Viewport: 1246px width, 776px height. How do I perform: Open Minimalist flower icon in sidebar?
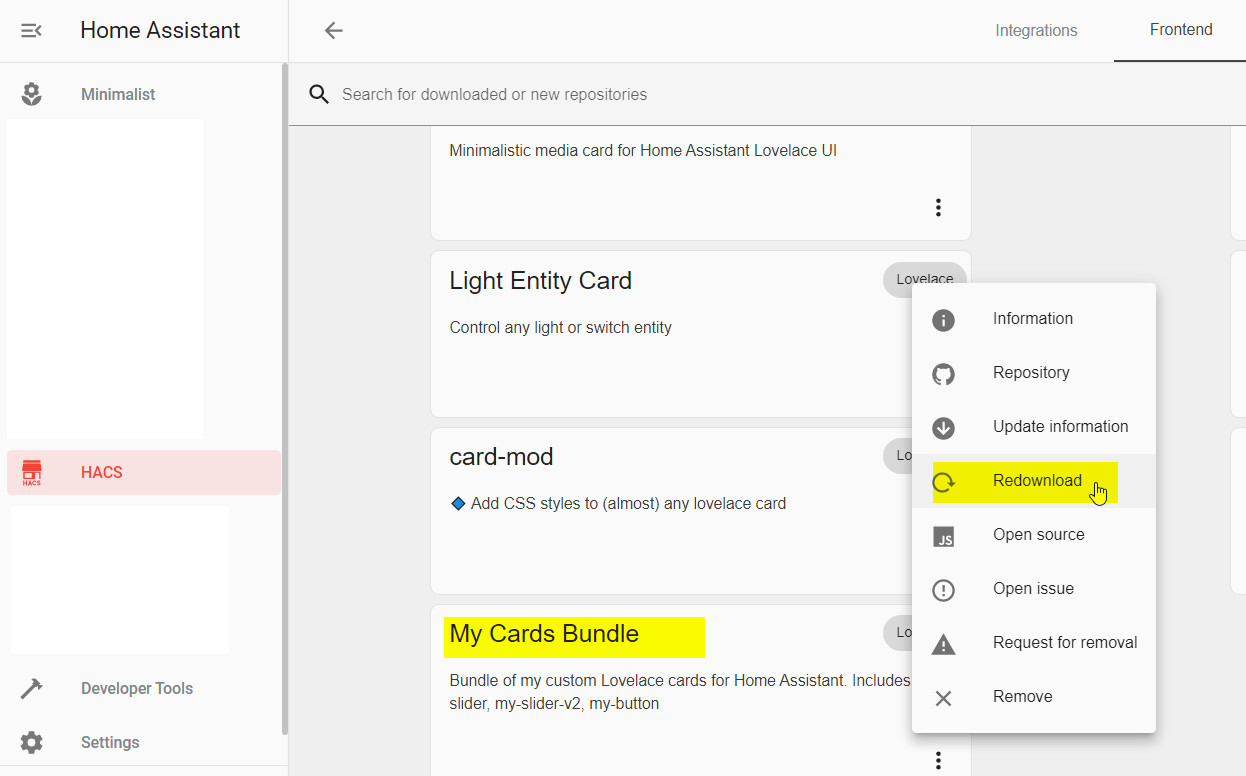point(32,94)
